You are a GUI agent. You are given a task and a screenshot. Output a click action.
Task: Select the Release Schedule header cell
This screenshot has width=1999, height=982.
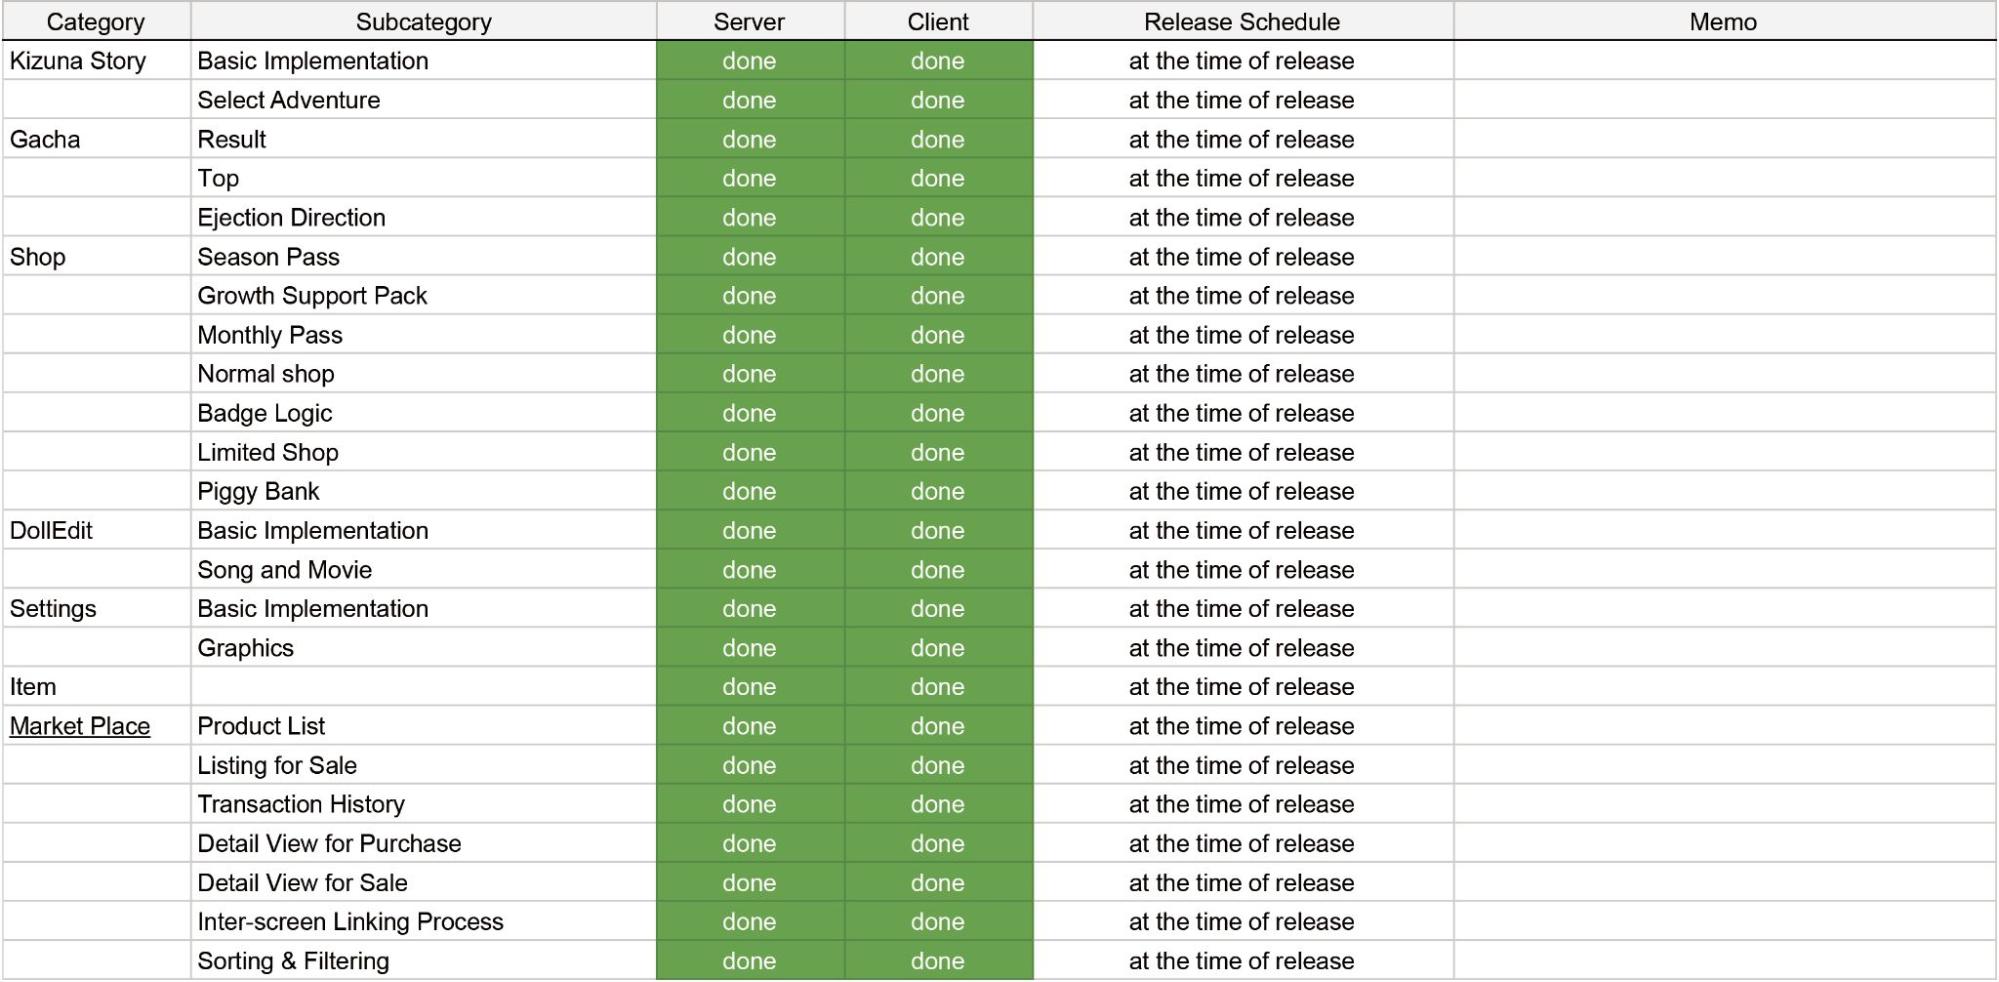tap(1242, 21)
